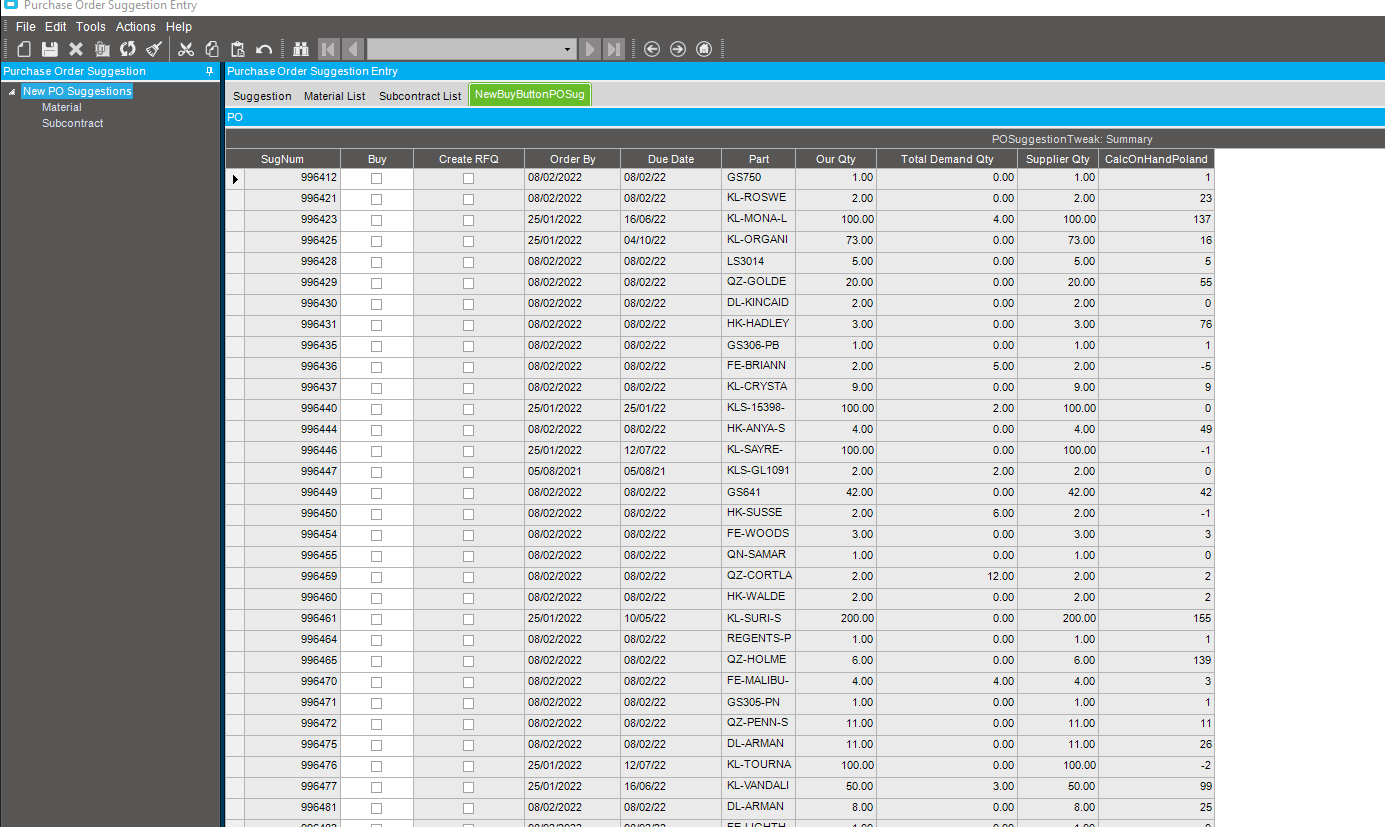This screenshot has height=827, width=1385.
Task: Go to next record arrow icon
Action: click(590, 49)
